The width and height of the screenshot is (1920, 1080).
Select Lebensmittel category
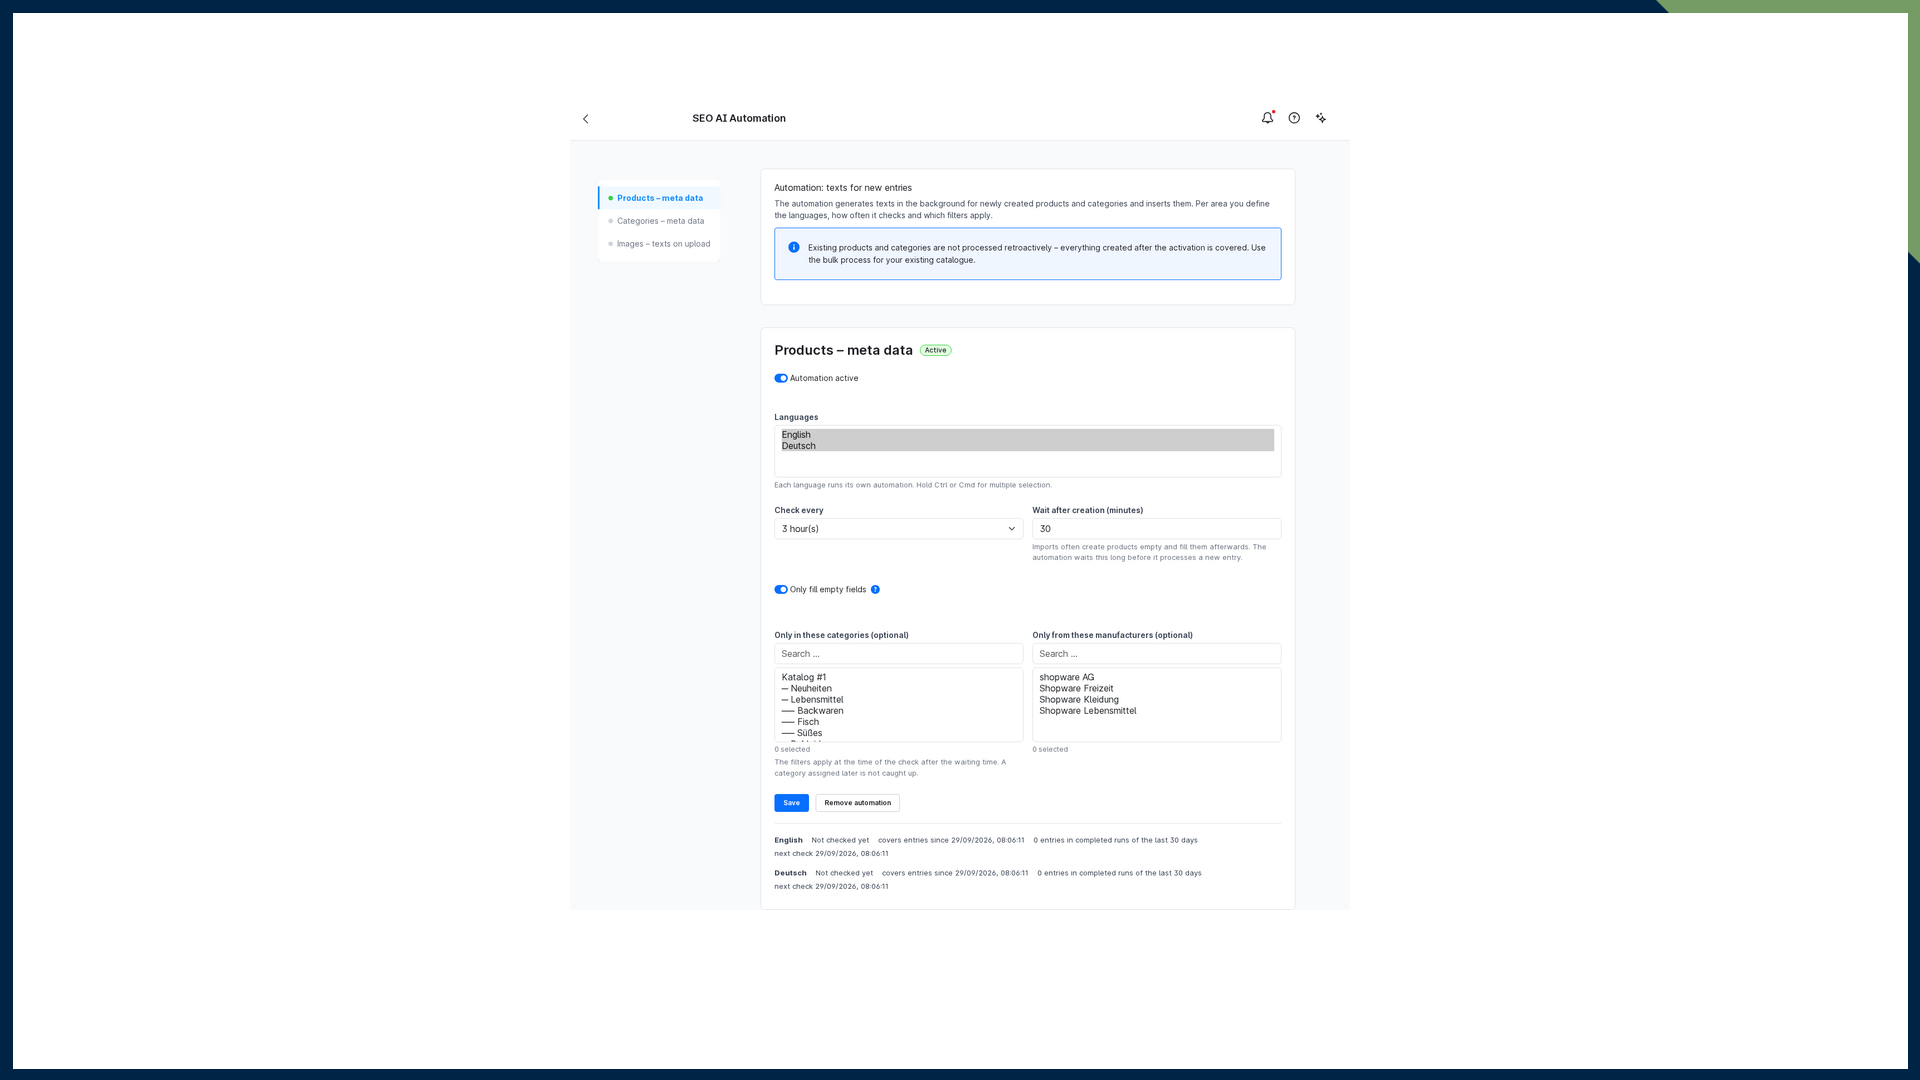898,700
